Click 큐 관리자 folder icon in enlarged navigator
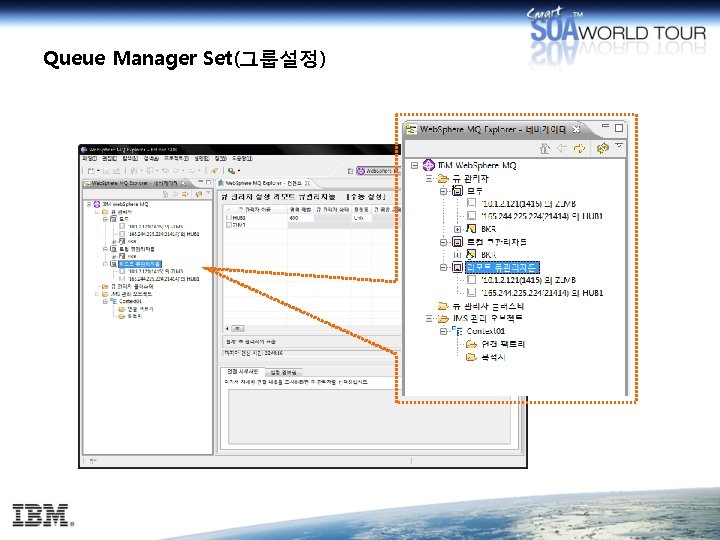720x540 pixels. click(443, 178)
